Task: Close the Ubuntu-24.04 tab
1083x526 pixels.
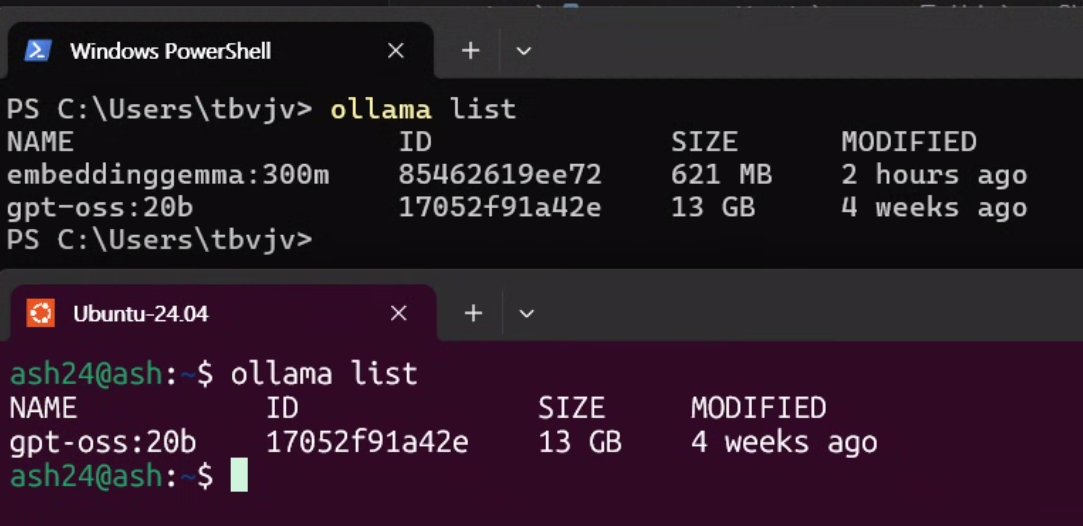Action: pyautogui.click(x=398, y=313)
